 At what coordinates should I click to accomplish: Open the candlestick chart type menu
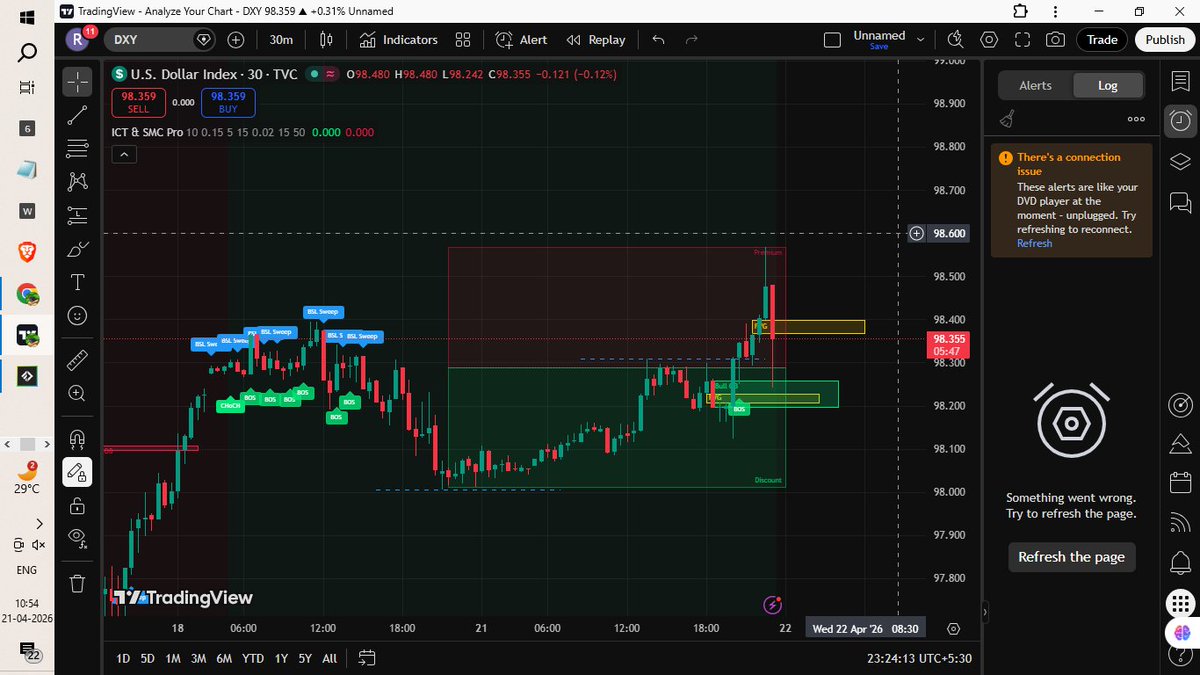(325, 40)
